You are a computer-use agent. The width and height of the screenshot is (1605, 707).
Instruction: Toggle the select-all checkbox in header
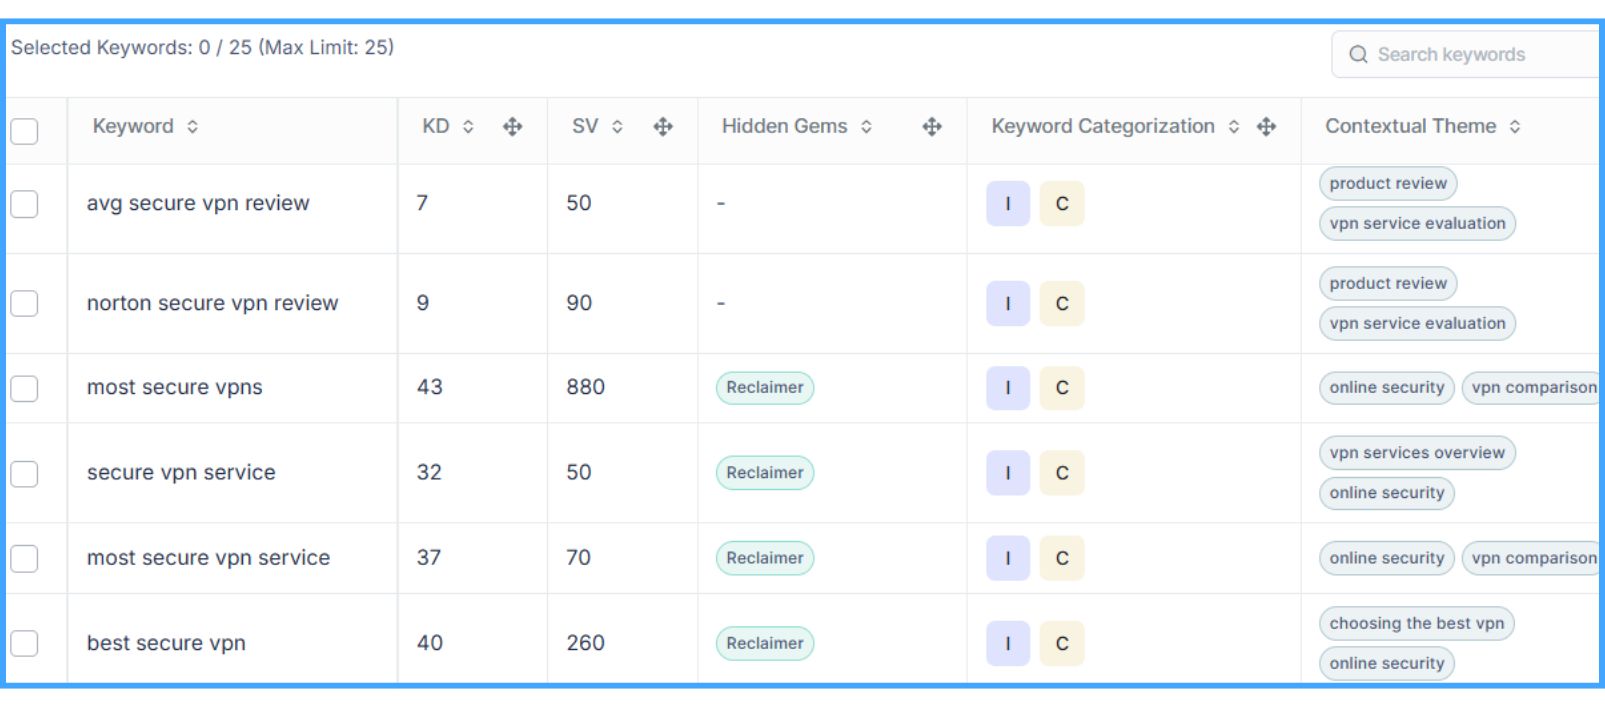(x=24, y=131)
